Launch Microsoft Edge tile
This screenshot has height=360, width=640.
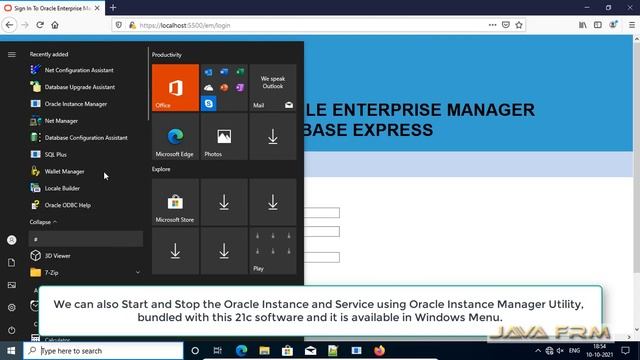(x=176, y=136)
